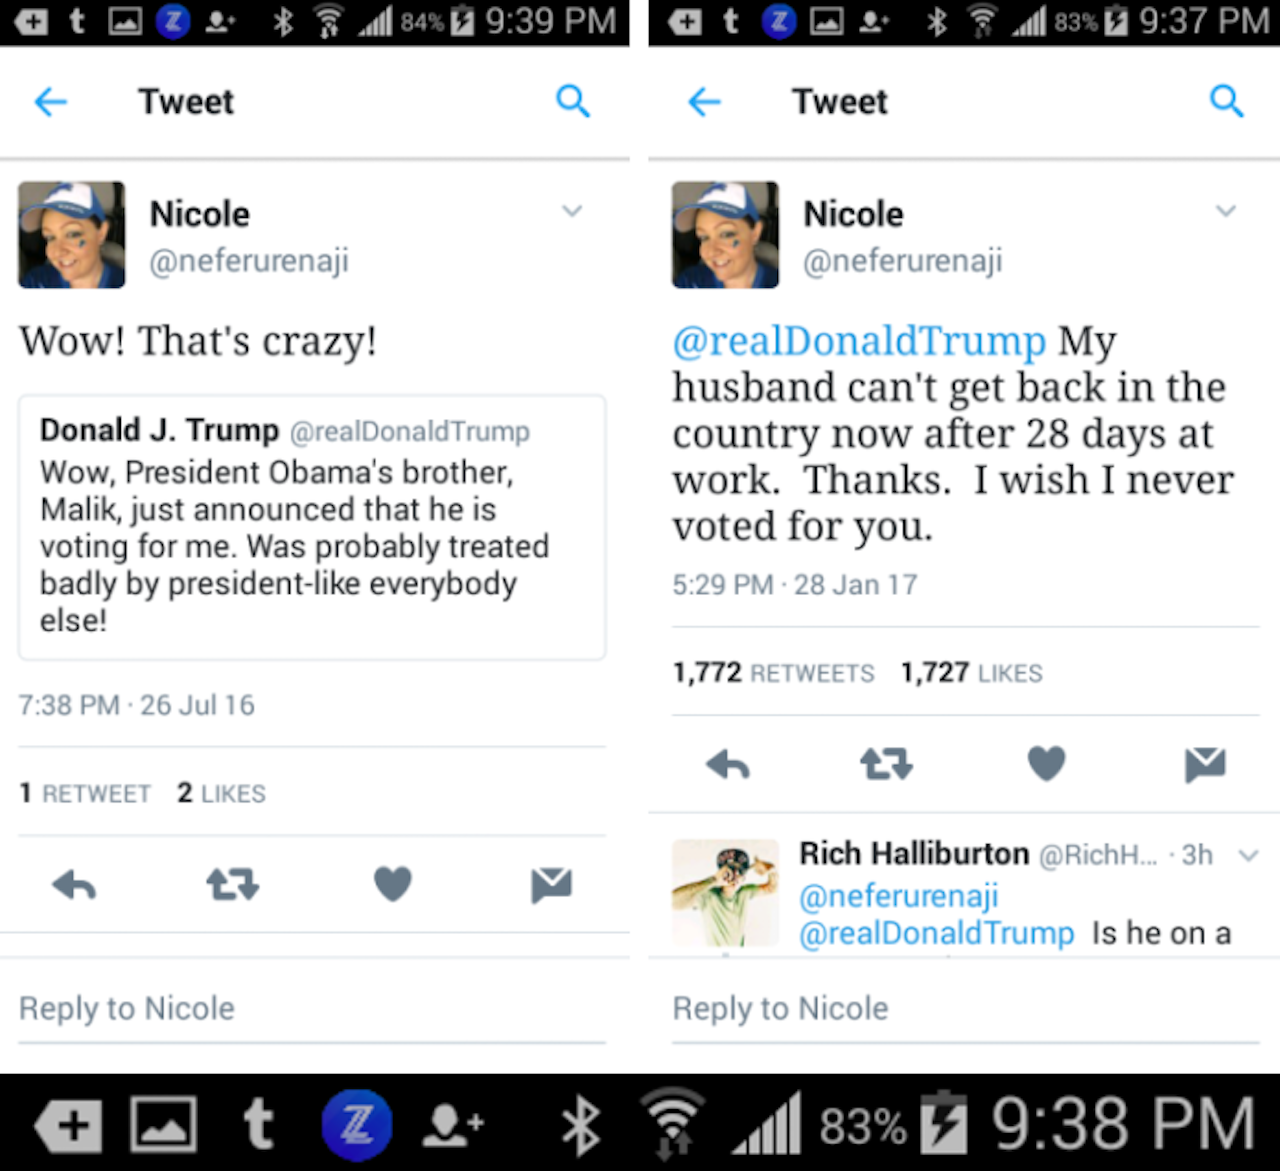Retweet the "Wow! That's crazy!" tweet

[x=232, y=884]
